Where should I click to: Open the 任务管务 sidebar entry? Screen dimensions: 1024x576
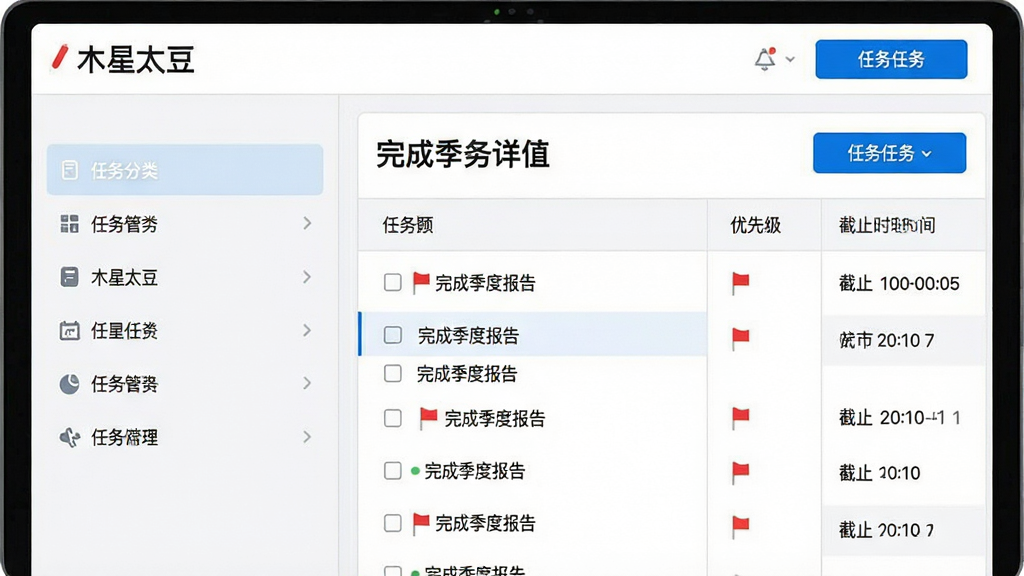pos(185,223)
